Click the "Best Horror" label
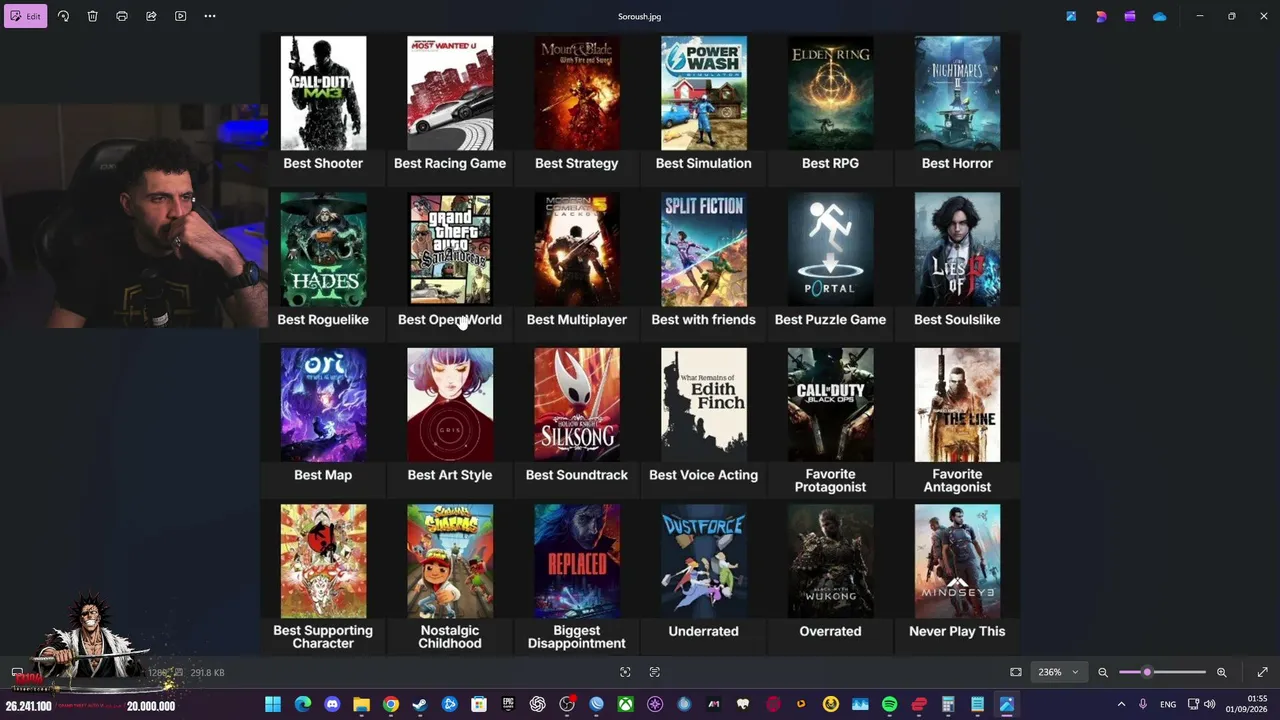Screen dimensions: 1280x720 pos(957,163)
